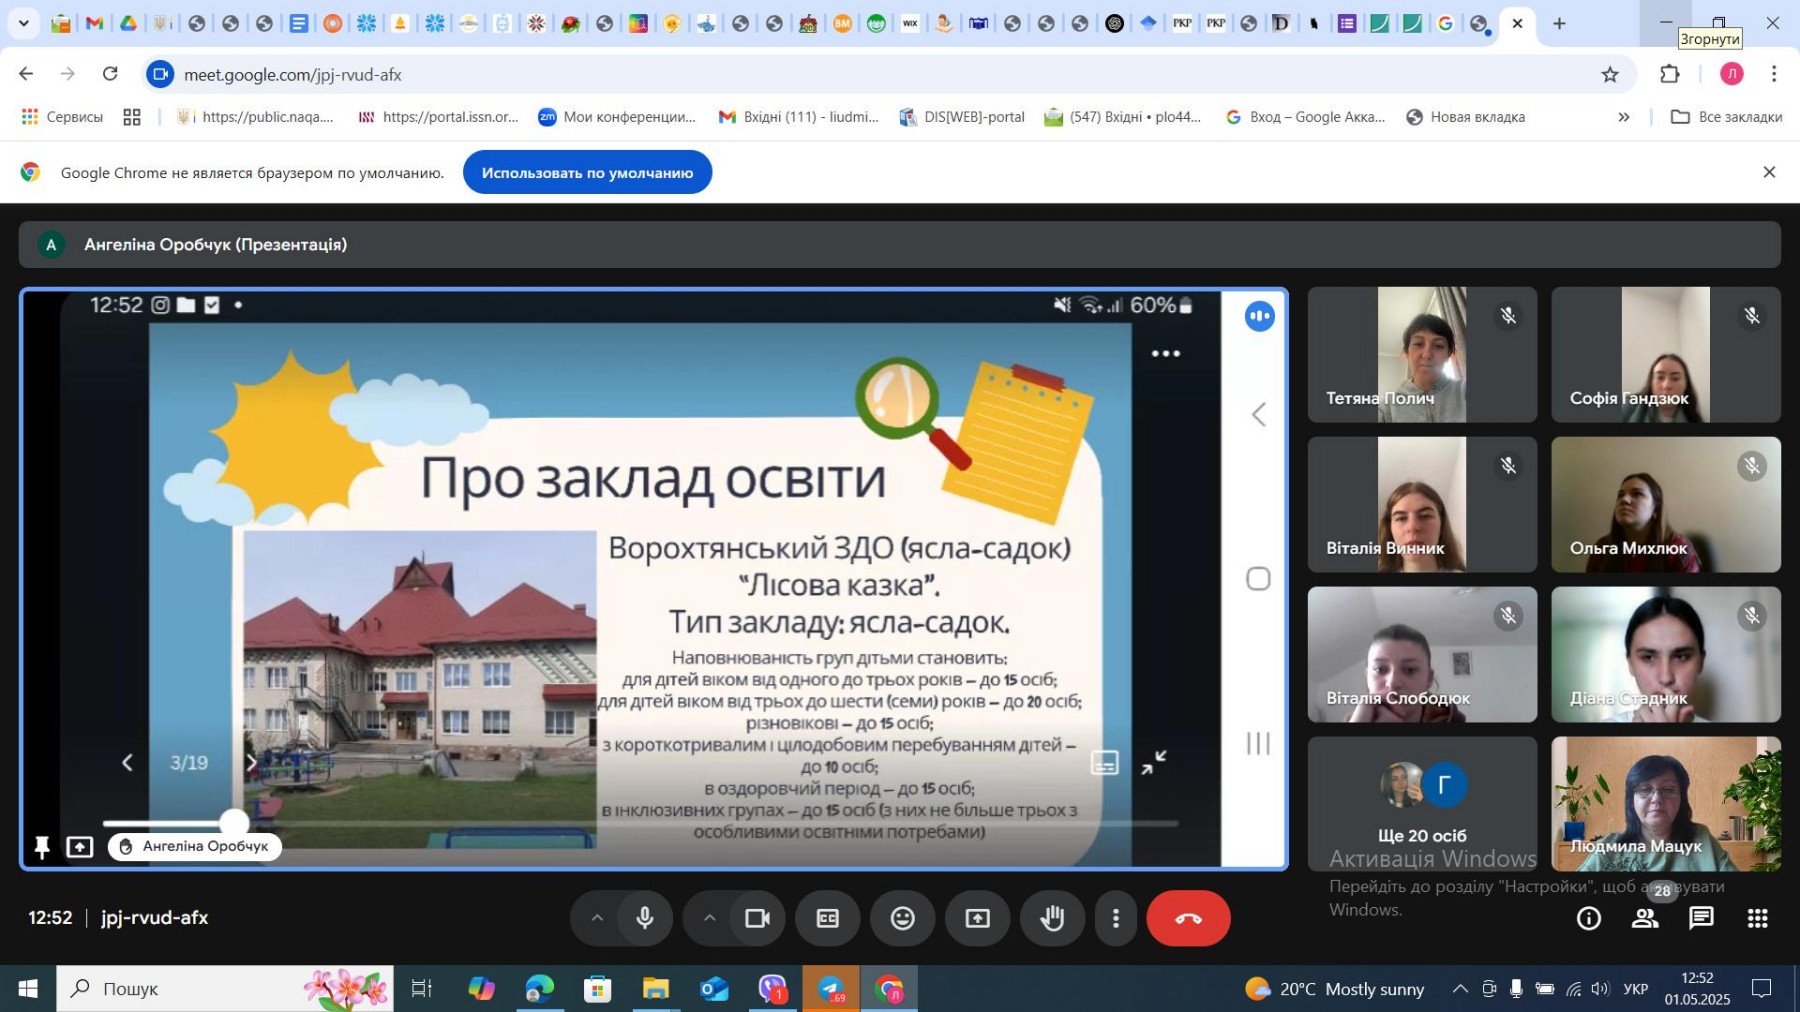Open the chat panel
This screenshot has width=1800, height=1012.
point(1701,918)
